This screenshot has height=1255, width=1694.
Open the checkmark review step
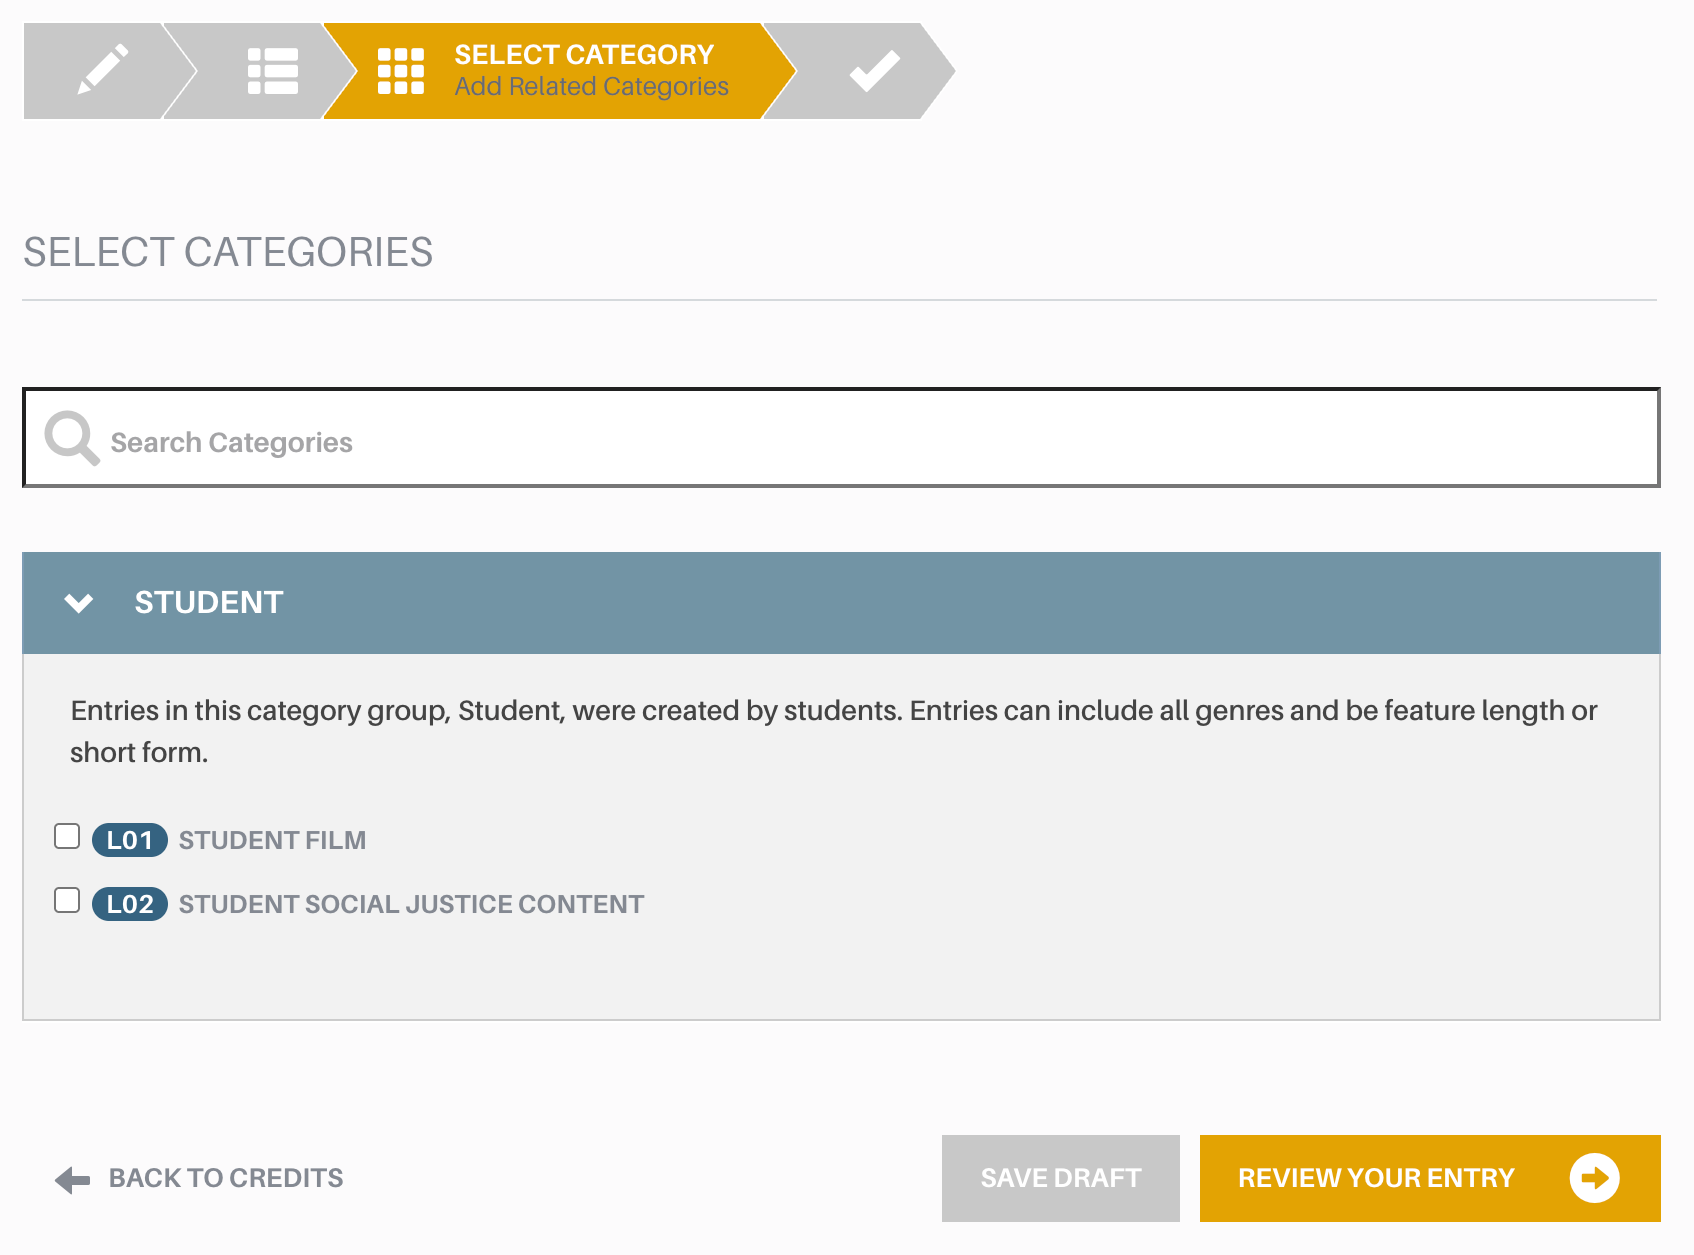coord(875,71)
